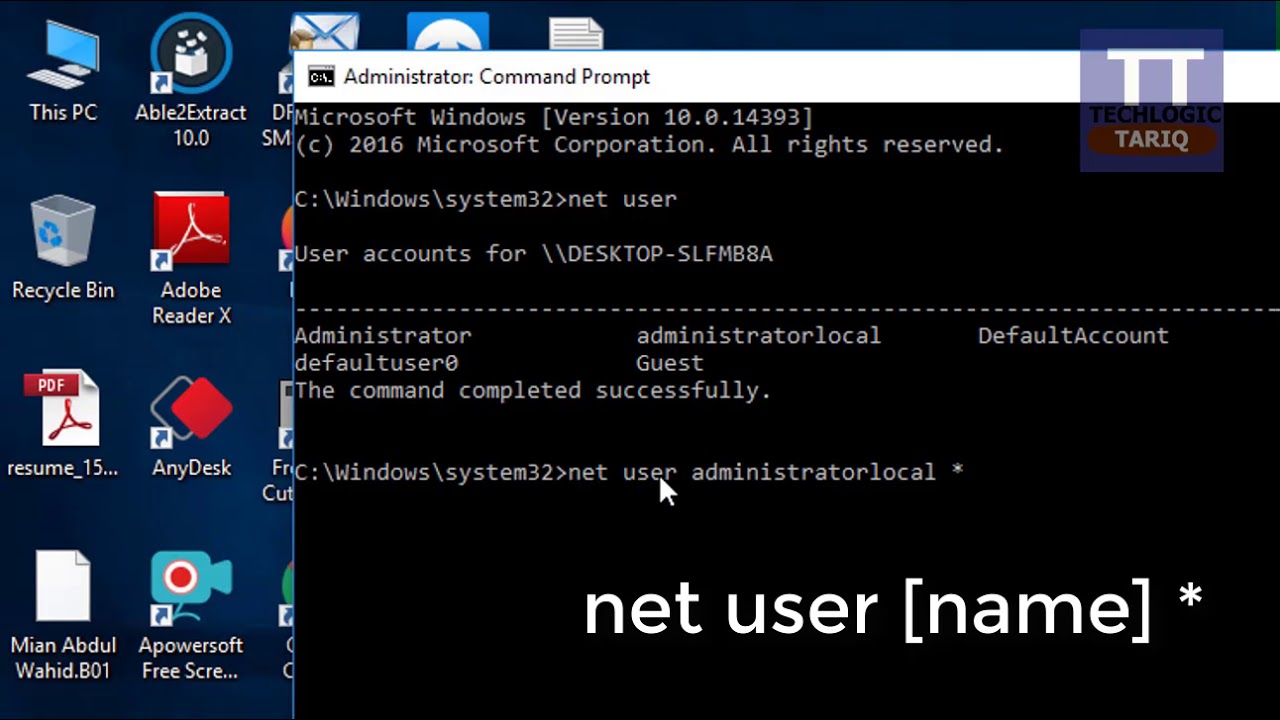The width and height of the screenshot is (1280, 720).
Task: Click the first 'net user' command line
Action: pyautogui.click(x=486, y=199)
